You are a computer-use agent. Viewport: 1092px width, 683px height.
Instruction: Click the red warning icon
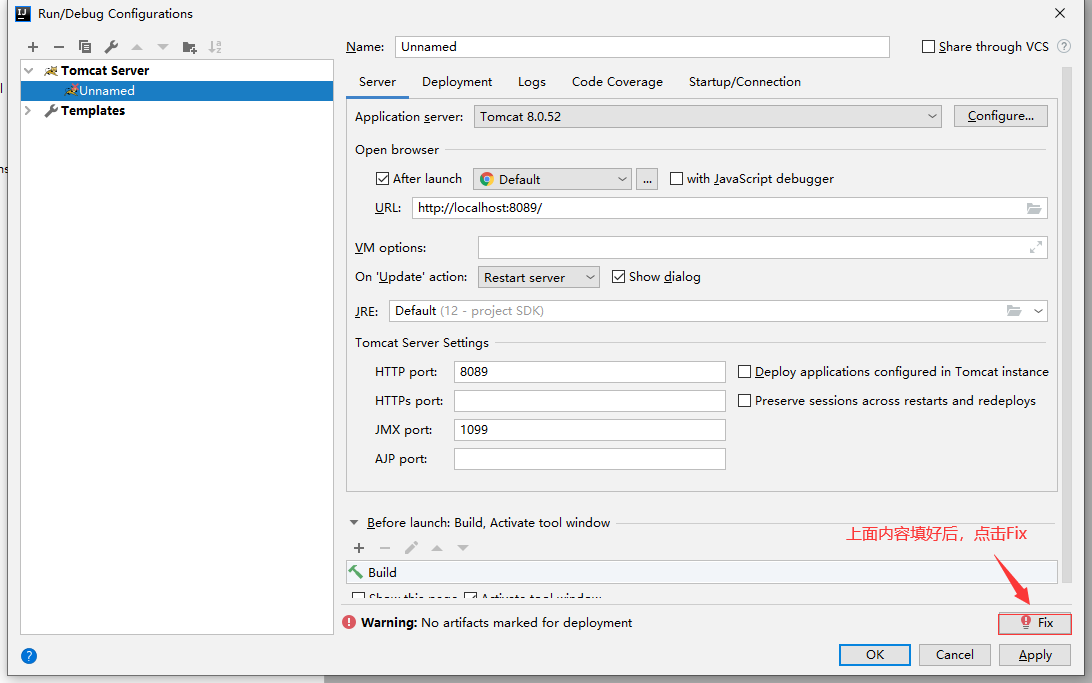pyautogui.click(x=349, y=622)
